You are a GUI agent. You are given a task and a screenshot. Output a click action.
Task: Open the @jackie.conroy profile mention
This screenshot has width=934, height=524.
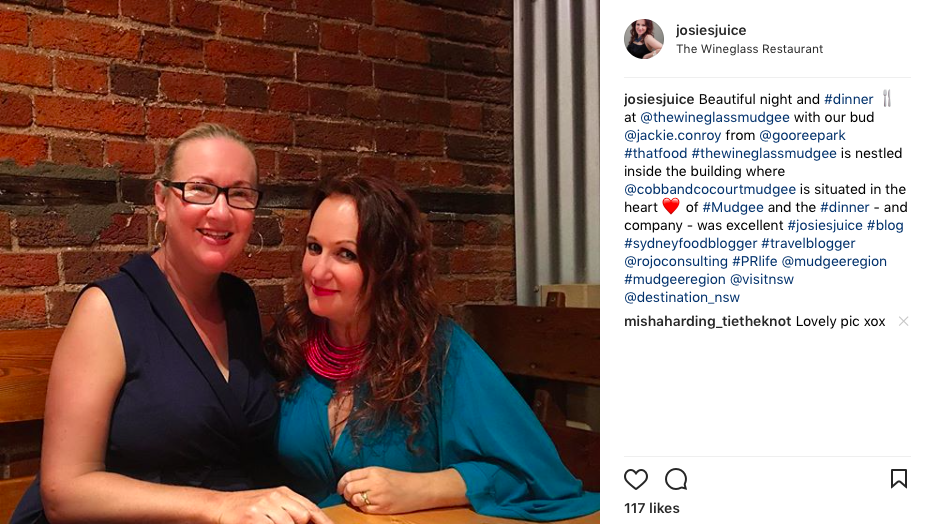(x=673, y=135)
